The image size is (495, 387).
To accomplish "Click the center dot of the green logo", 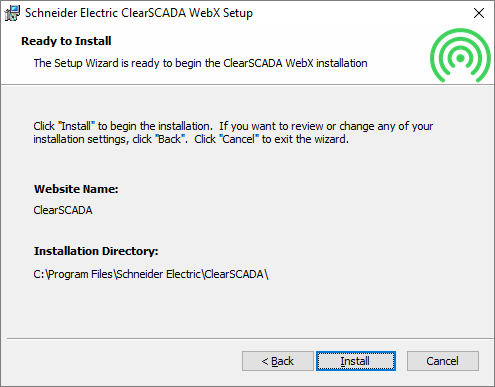I will point(460,58).
